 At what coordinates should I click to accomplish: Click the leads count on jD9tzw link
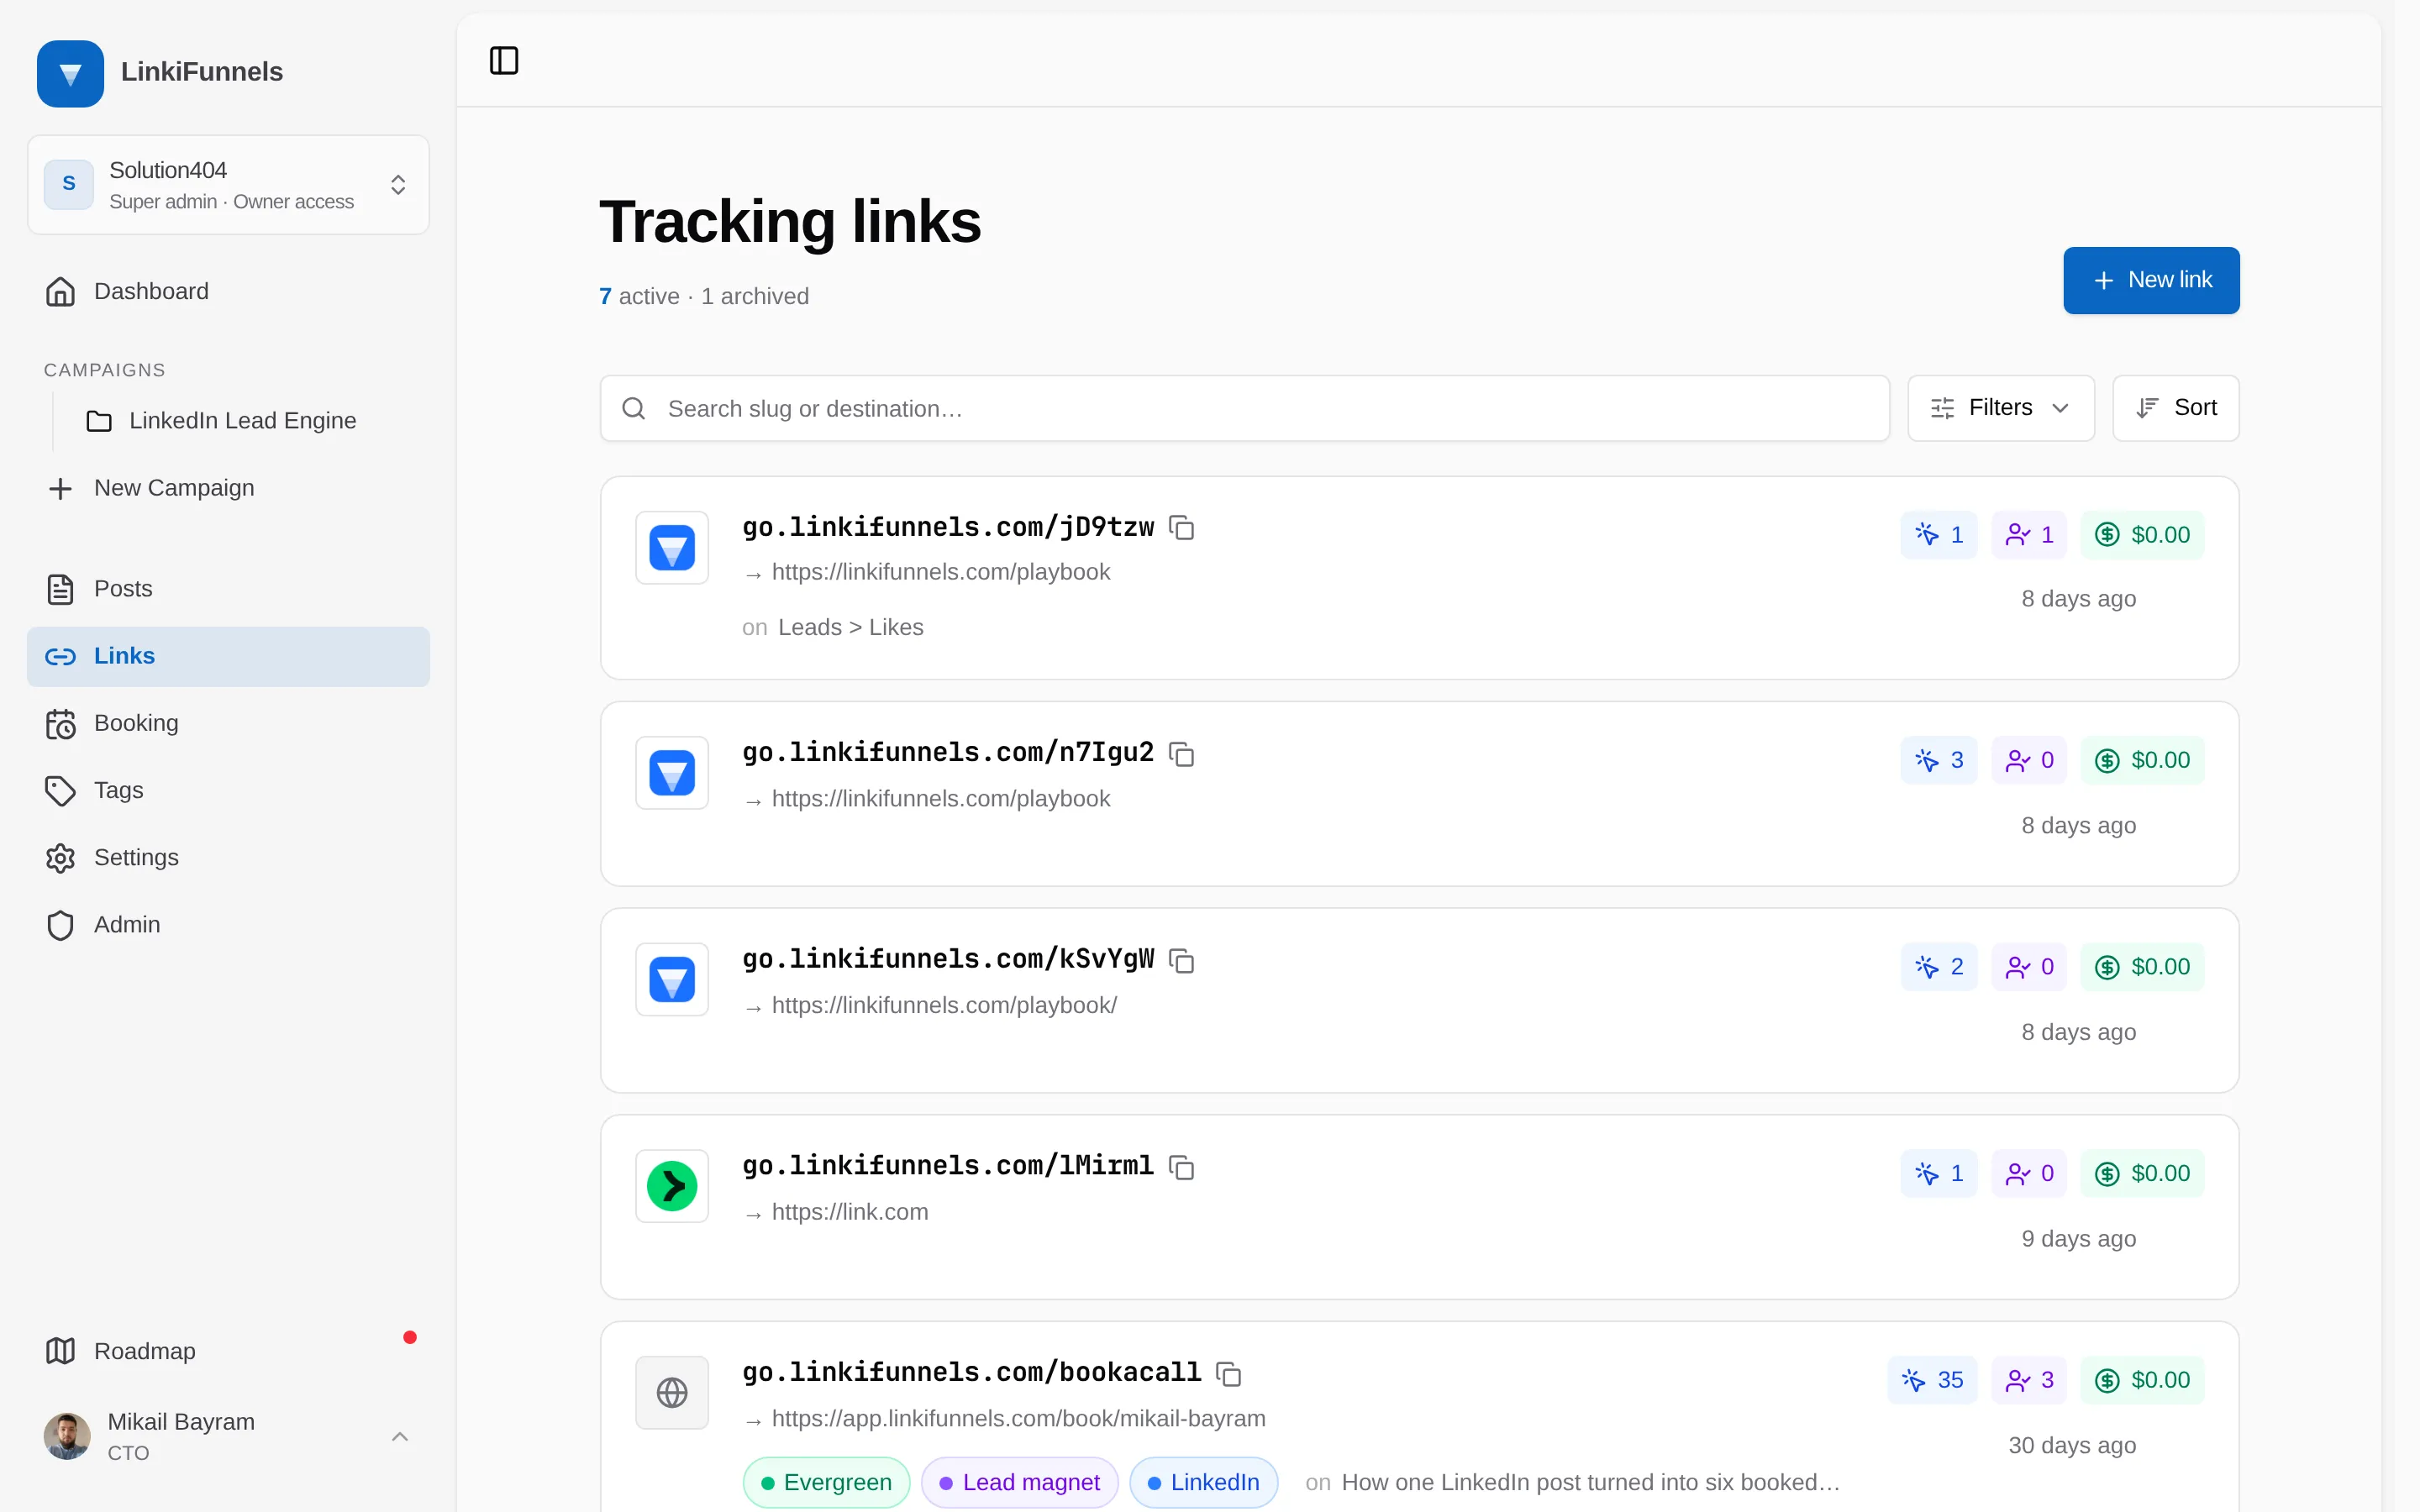(2029, 535)
